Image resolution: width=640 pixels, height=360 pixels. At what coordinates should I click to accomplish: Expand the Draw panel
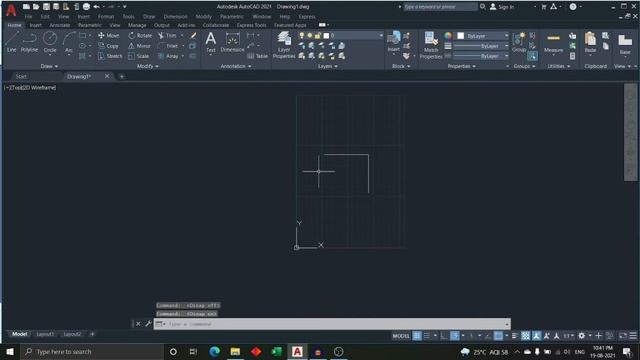click(49, 66)
